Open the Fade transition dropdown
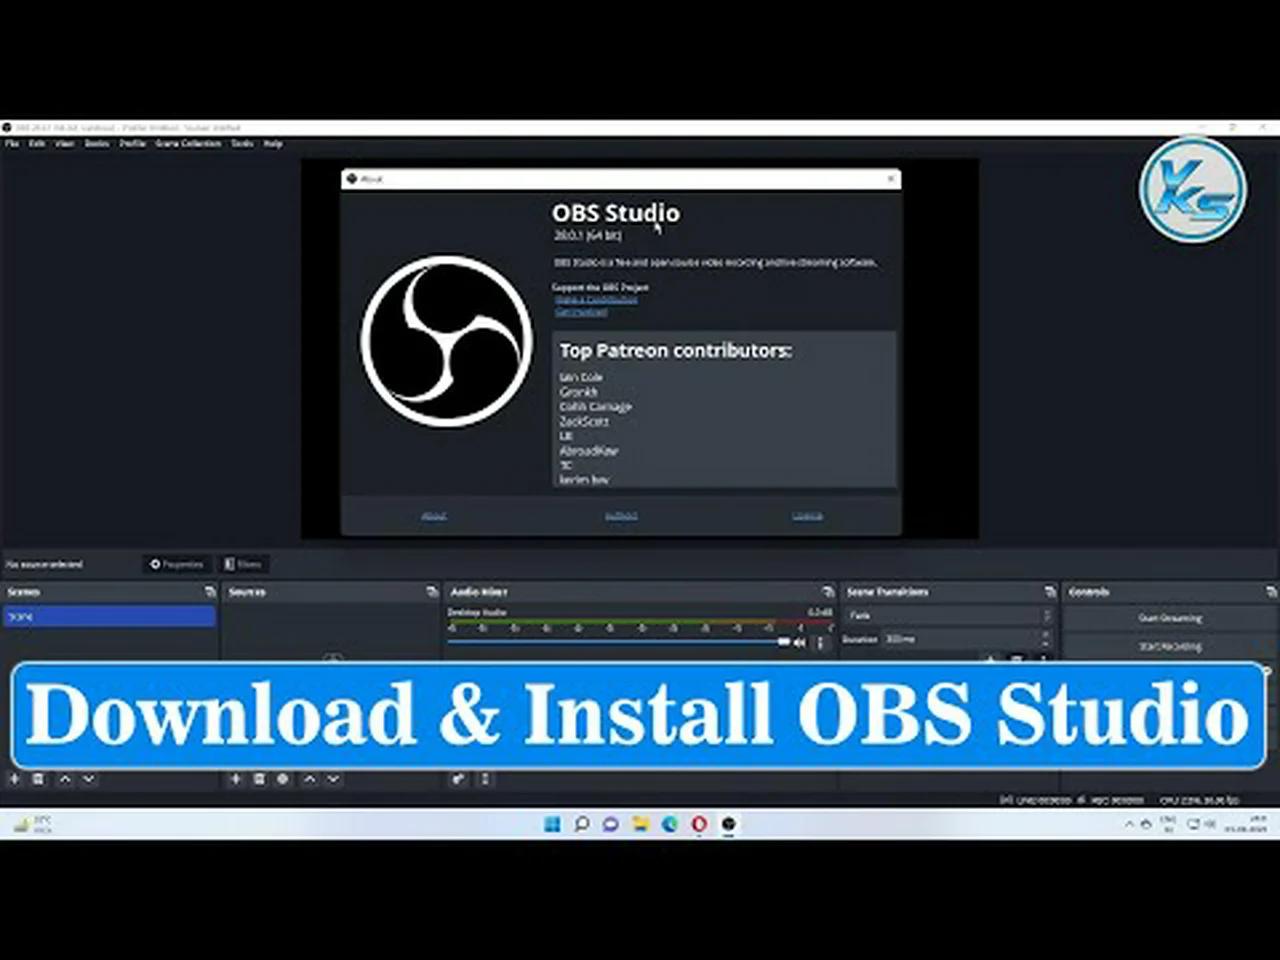 click(1046, 615)
